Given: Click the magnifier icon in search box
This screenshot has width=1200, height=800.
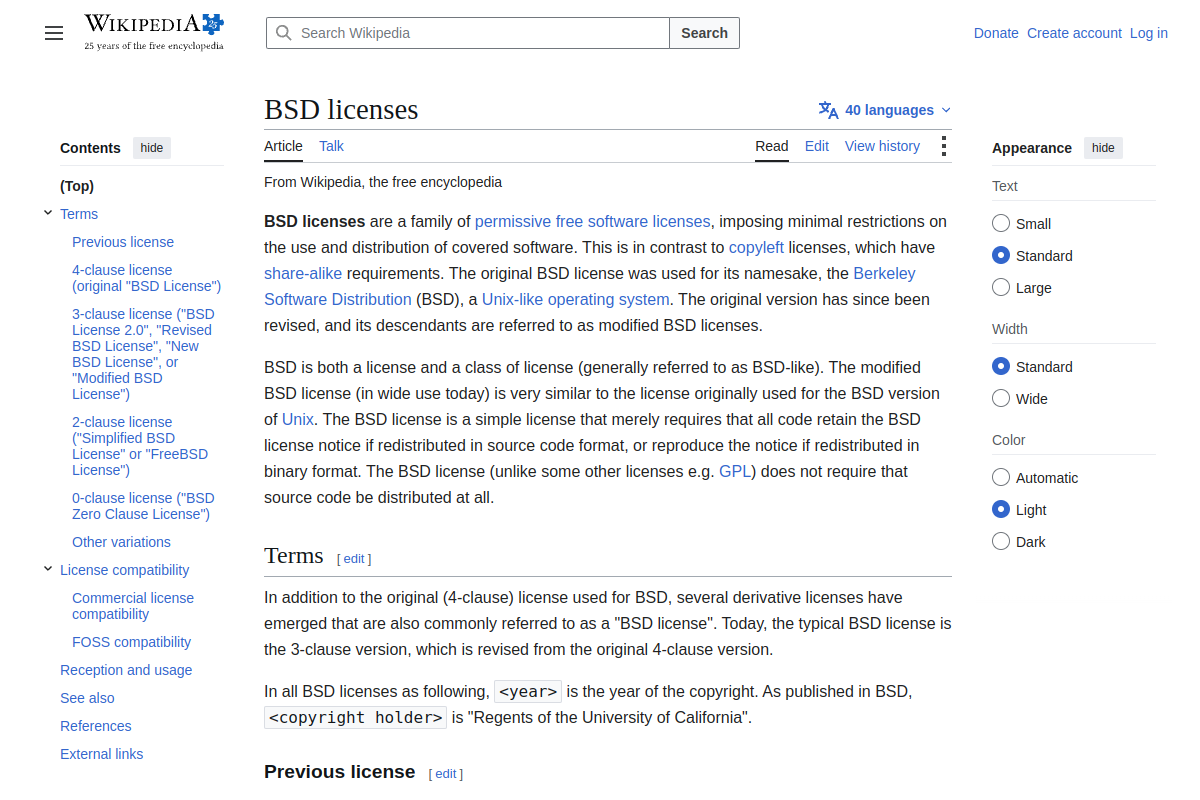Looking at the screenshot, I should pos(284,33).
